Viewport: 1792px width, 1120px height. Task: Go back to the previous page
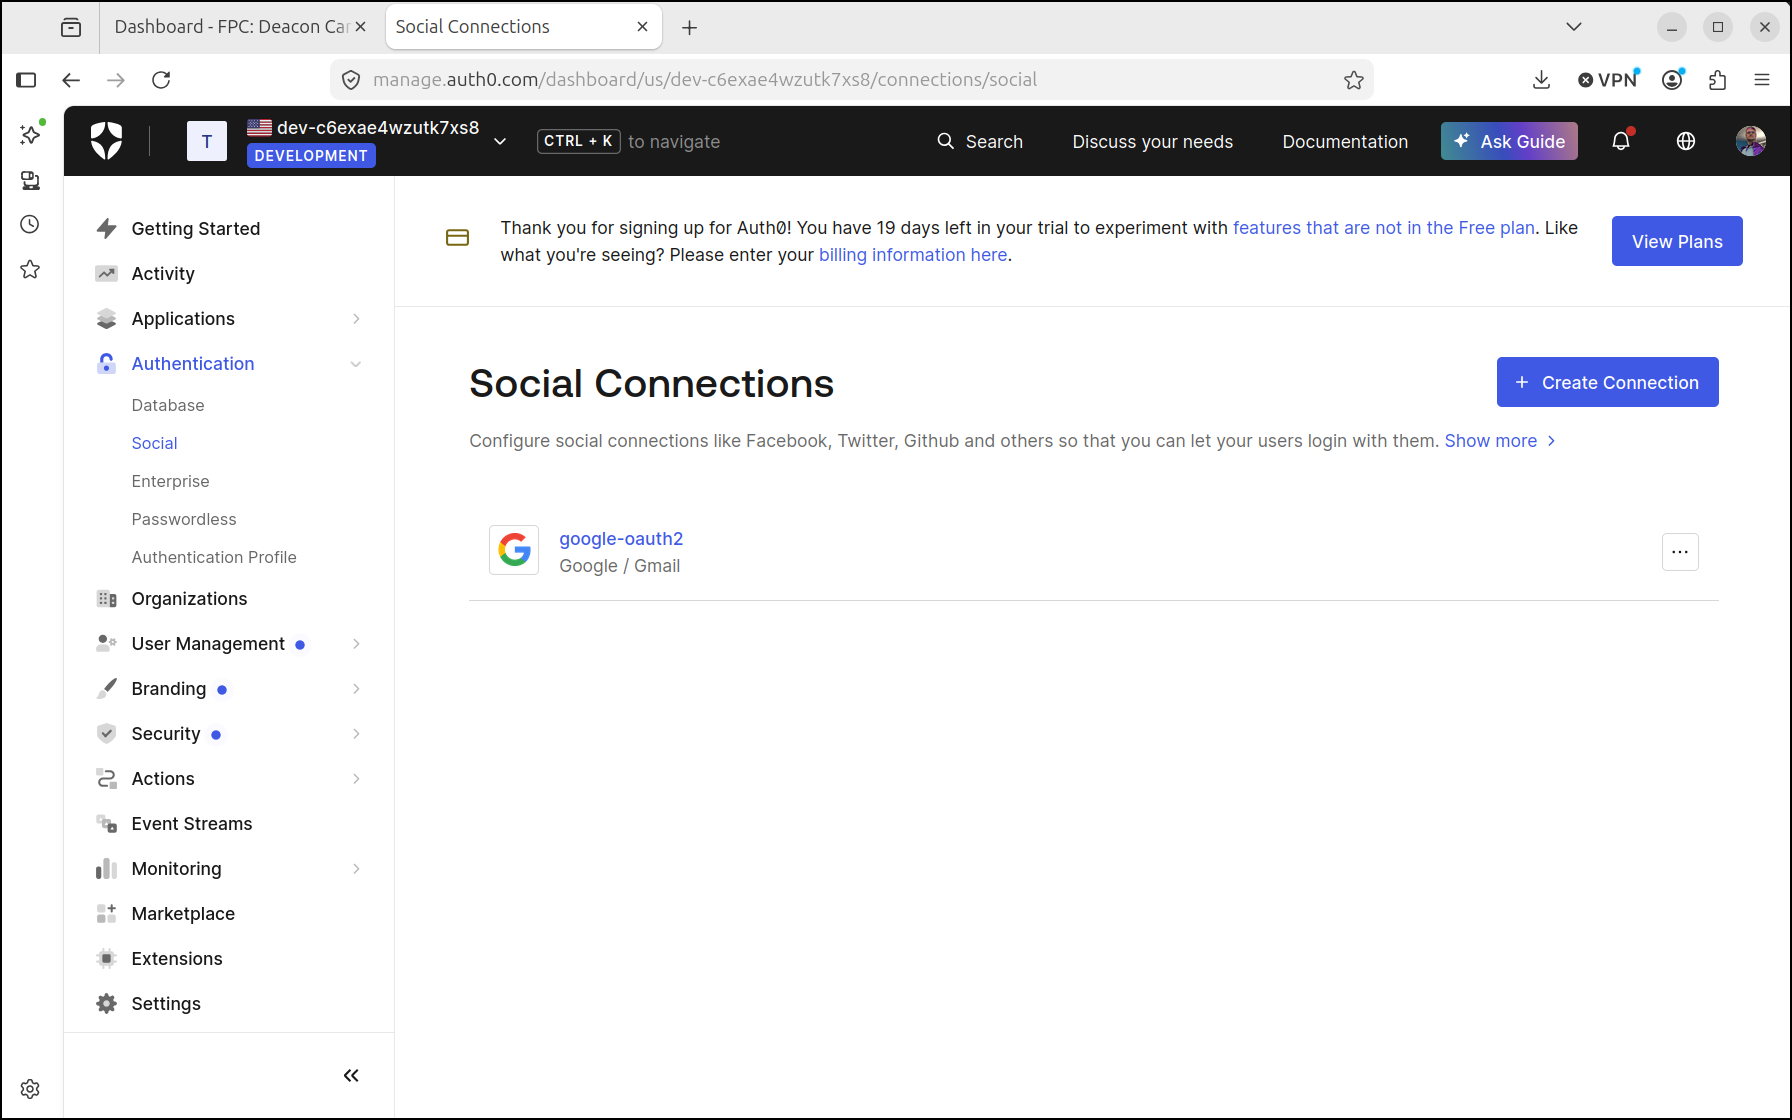tap(71, 80)
